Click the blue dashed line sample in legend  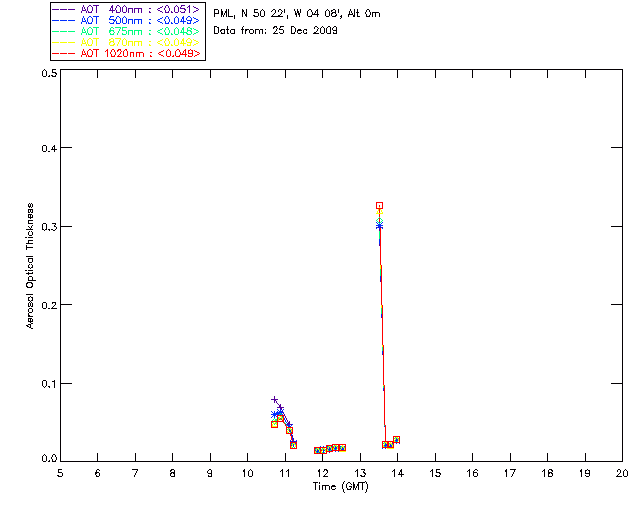point(64,20)
